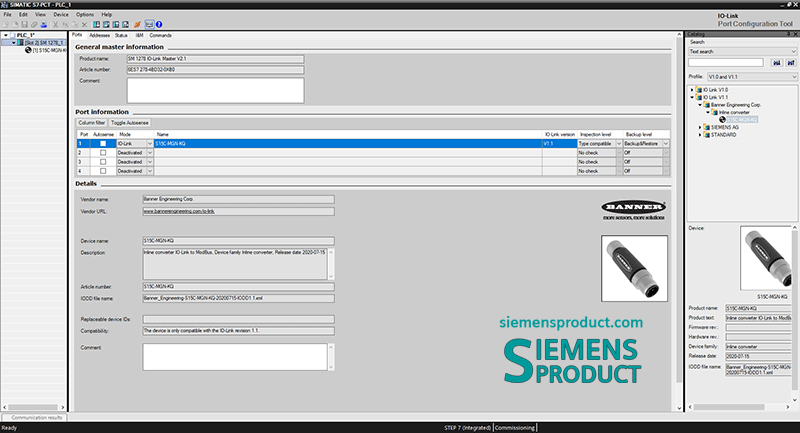The width and height of the screenshot is (800, 433).
Task: Click the paperclip toolbar icon
Action: (34, 24)
